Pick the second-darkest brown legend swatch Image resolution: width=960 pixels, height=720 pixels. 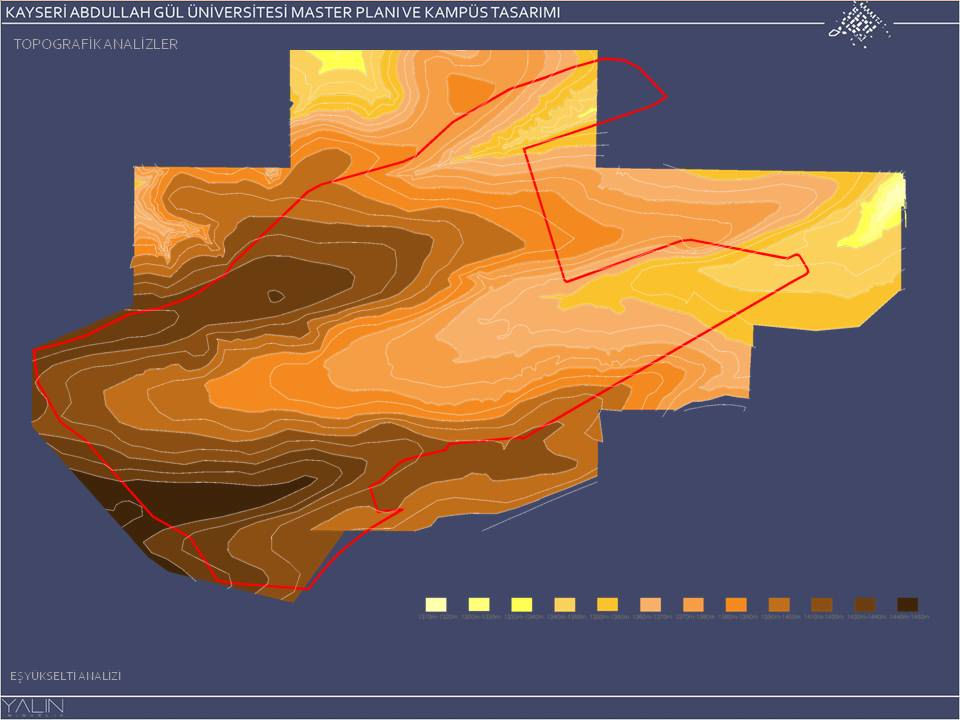click(864, 604)
